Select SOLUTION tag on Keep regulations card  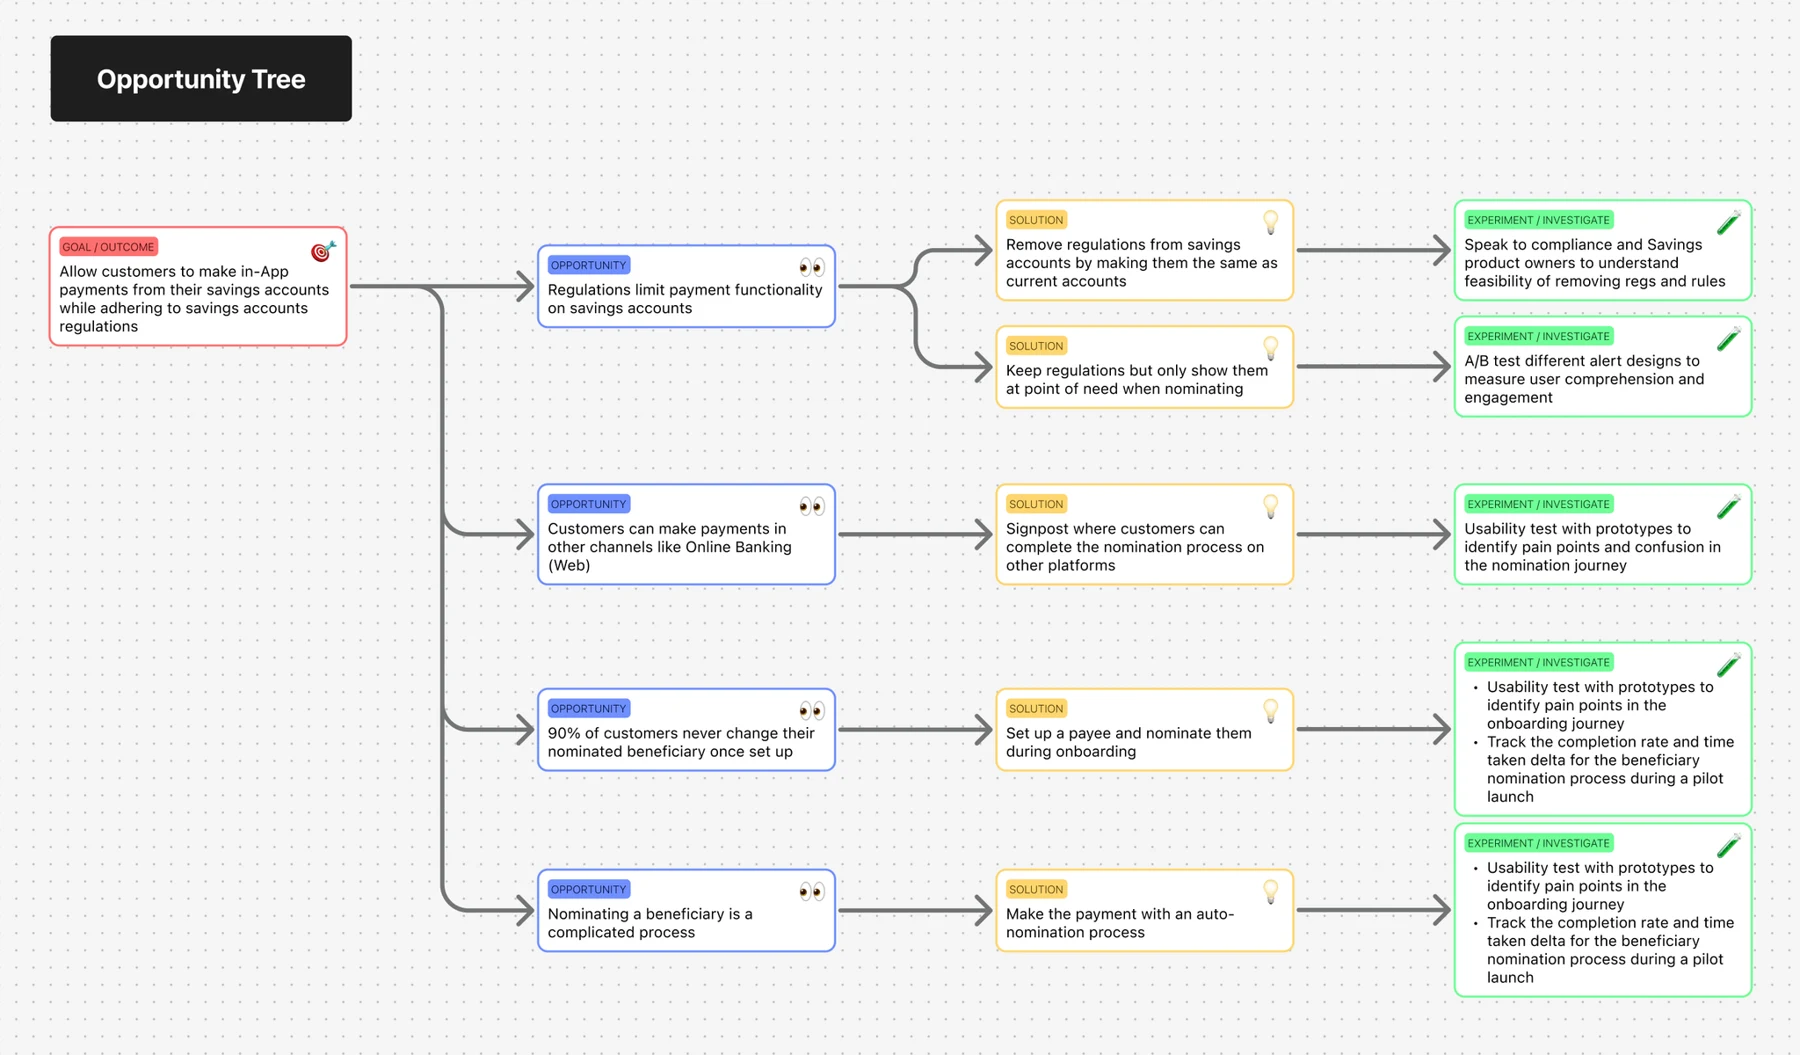[1036, 346]
